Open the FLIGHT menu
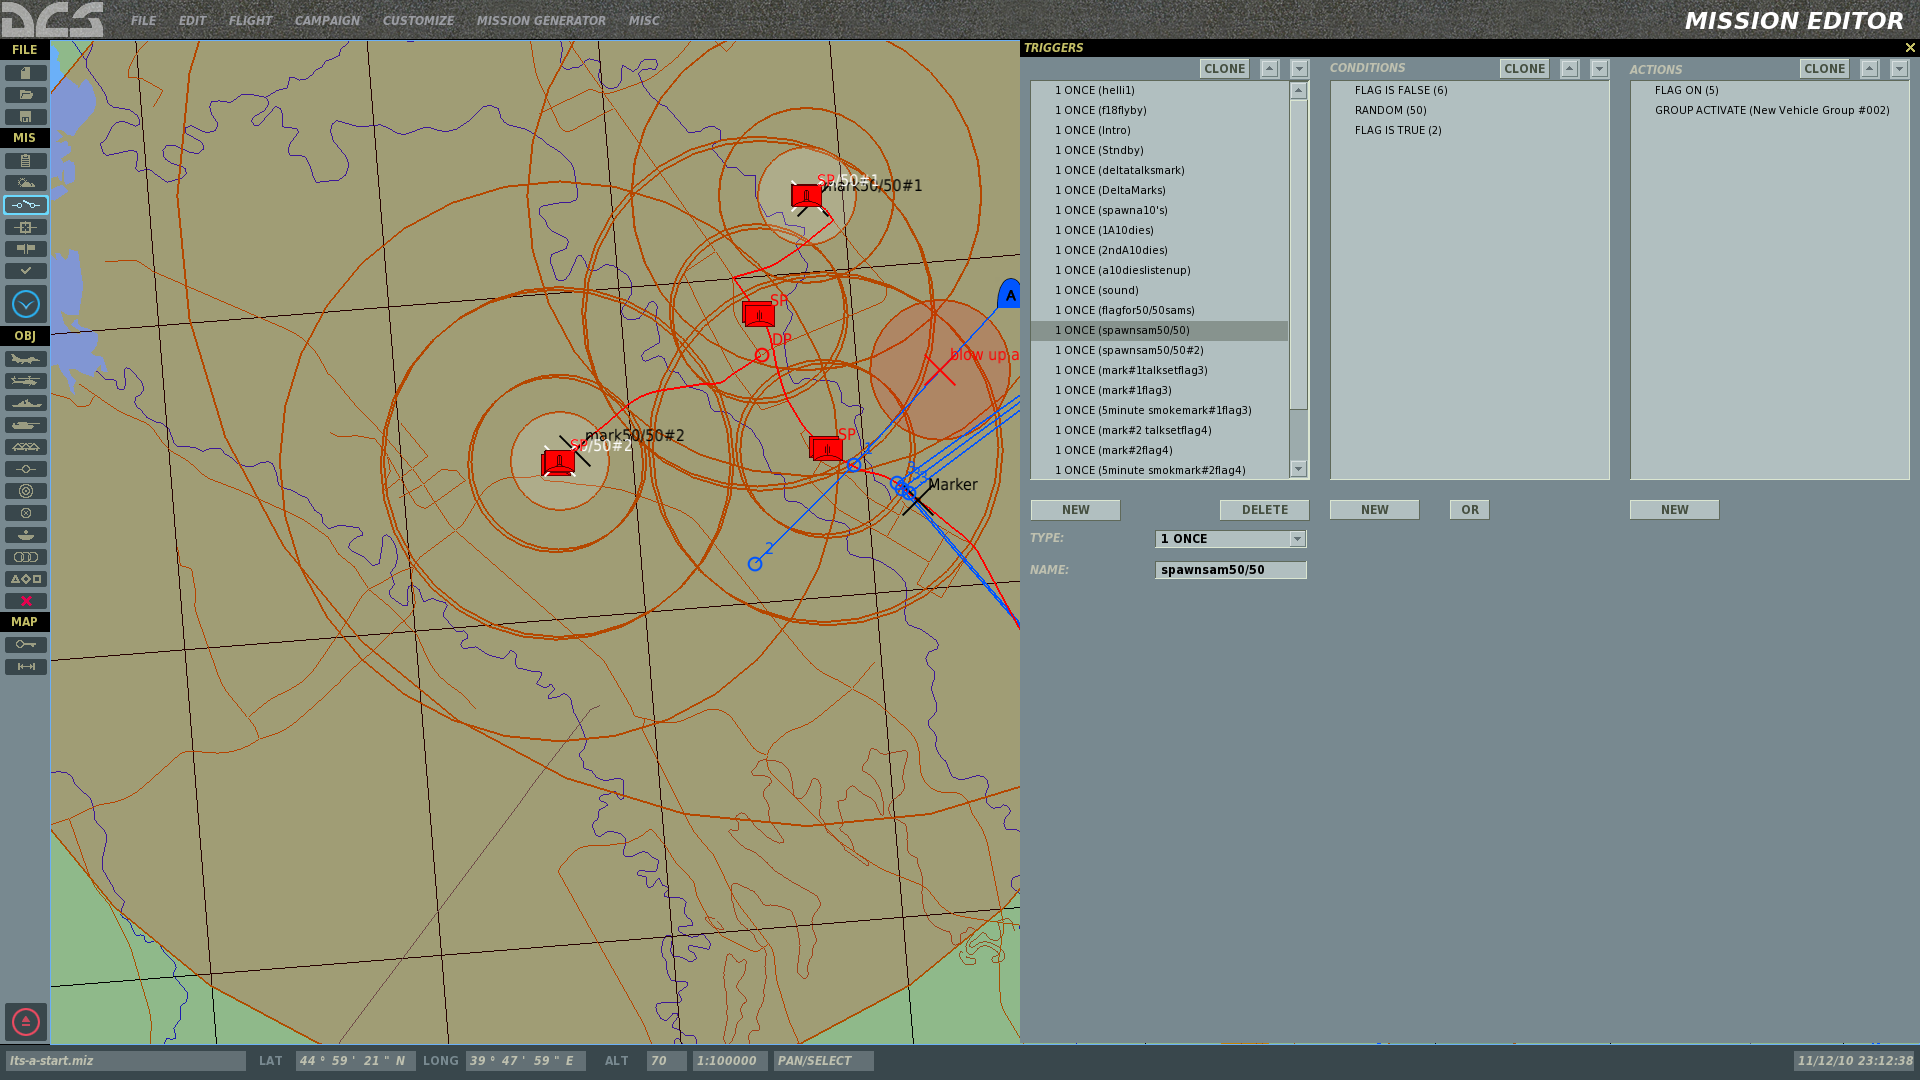This screenshot has width=1920, height=1080. coord(250,20)
